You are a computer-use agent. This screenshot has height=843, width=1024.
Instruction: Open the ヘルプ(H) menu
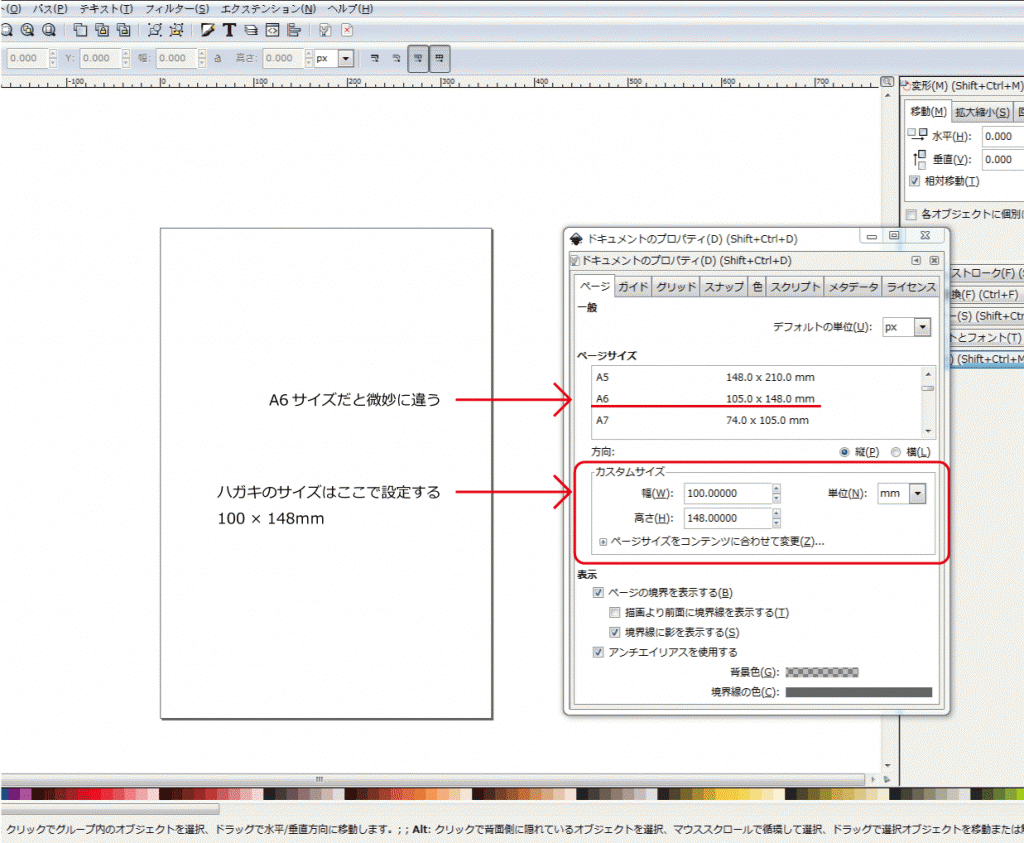[350, 9]
